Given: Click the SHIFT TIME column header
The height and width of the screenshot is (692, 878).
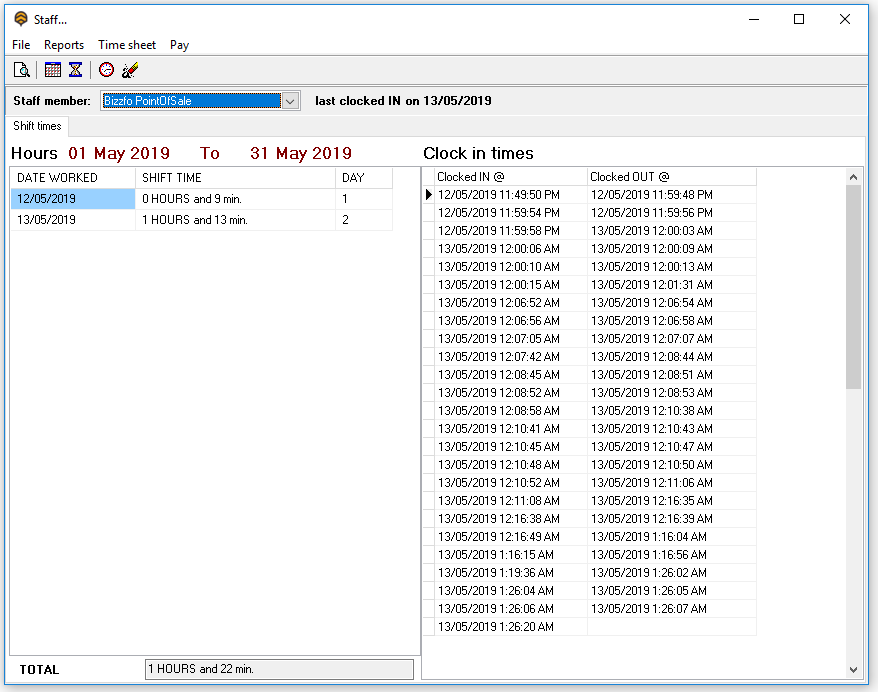Looking at the screenshot, I should coord(235,178).
